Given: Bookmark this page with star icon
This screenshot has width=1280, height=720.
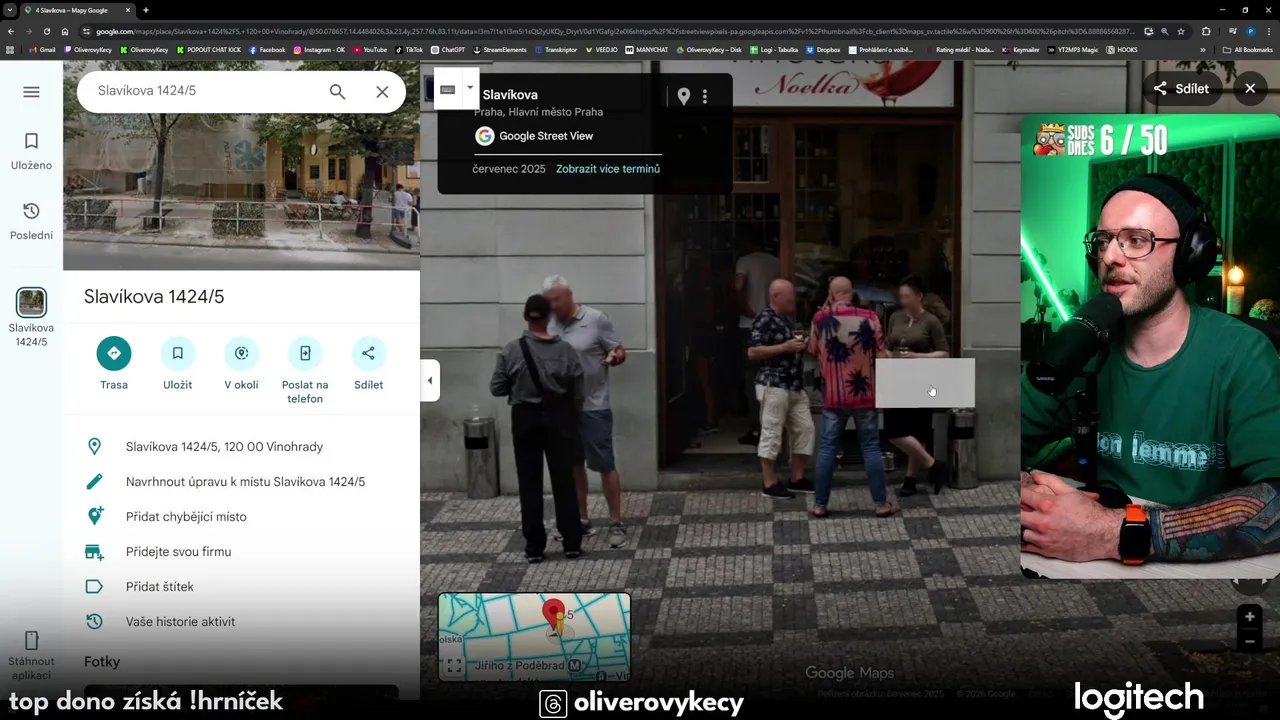Looking at the screenshot, I should tap(1183, 31).
